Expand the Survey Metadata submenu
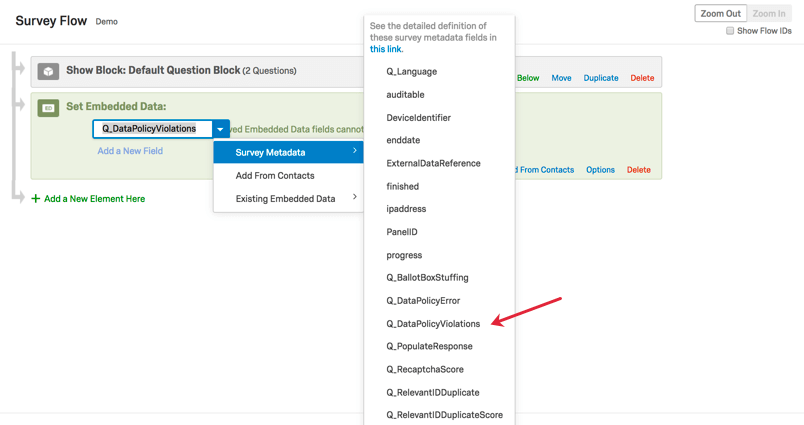804x425 pixels. (288, 152)
